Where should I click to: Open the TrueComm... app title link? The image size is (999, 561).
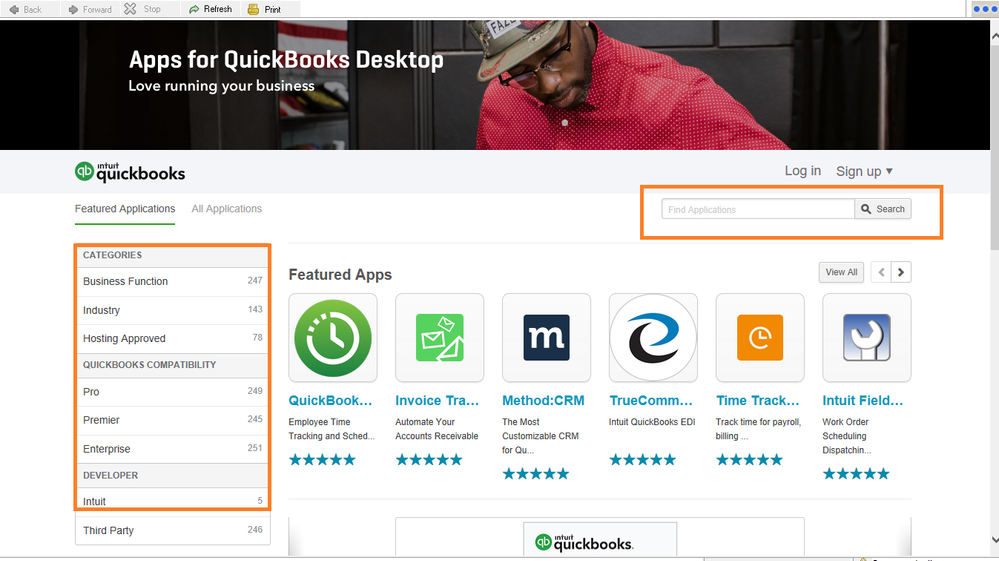650,401
